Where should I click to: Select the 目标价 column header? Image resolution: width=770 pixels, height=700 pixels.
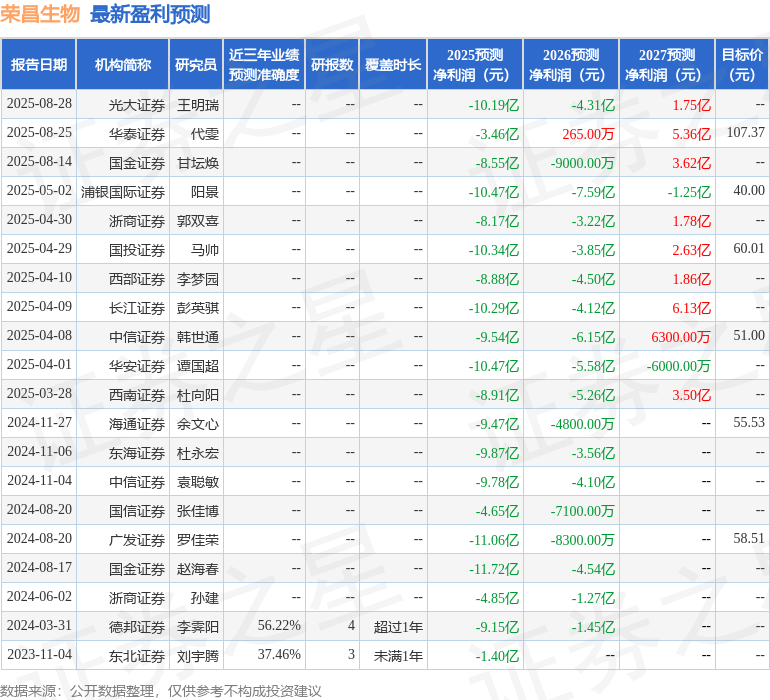point(742,65)
